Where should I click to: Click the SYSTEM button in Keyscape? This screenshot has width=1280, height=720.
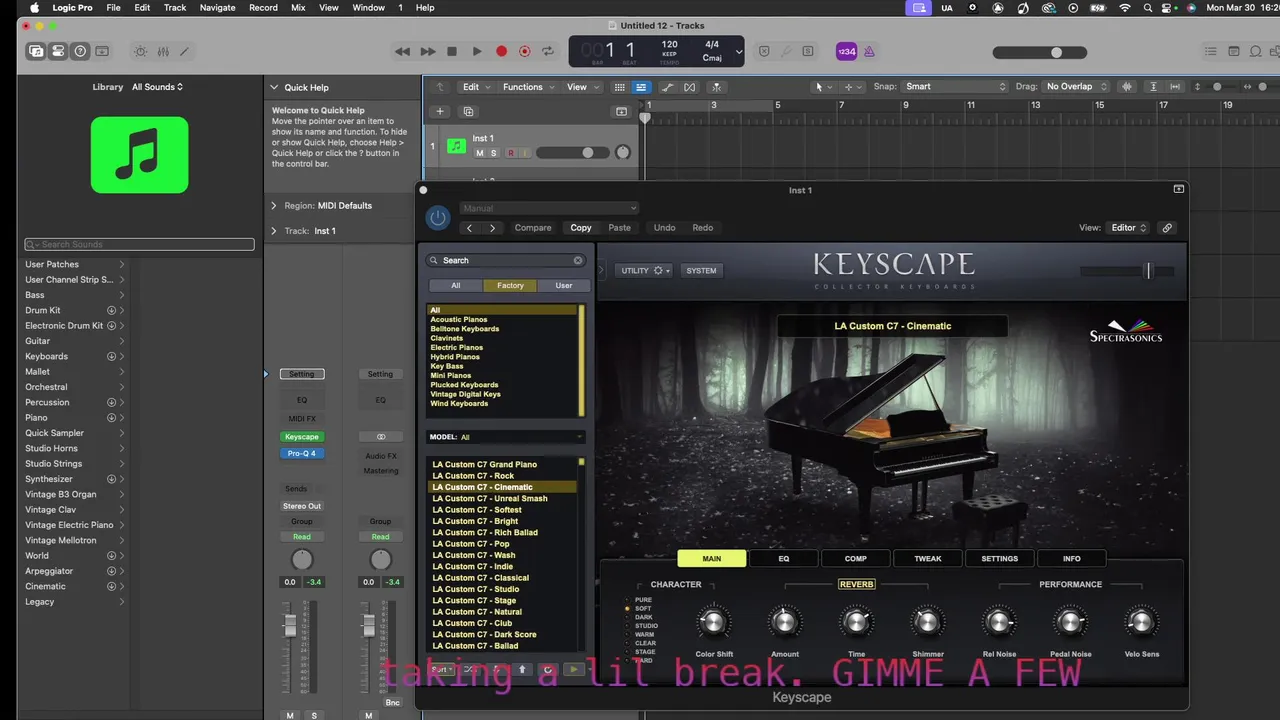(x=701, y=270)
